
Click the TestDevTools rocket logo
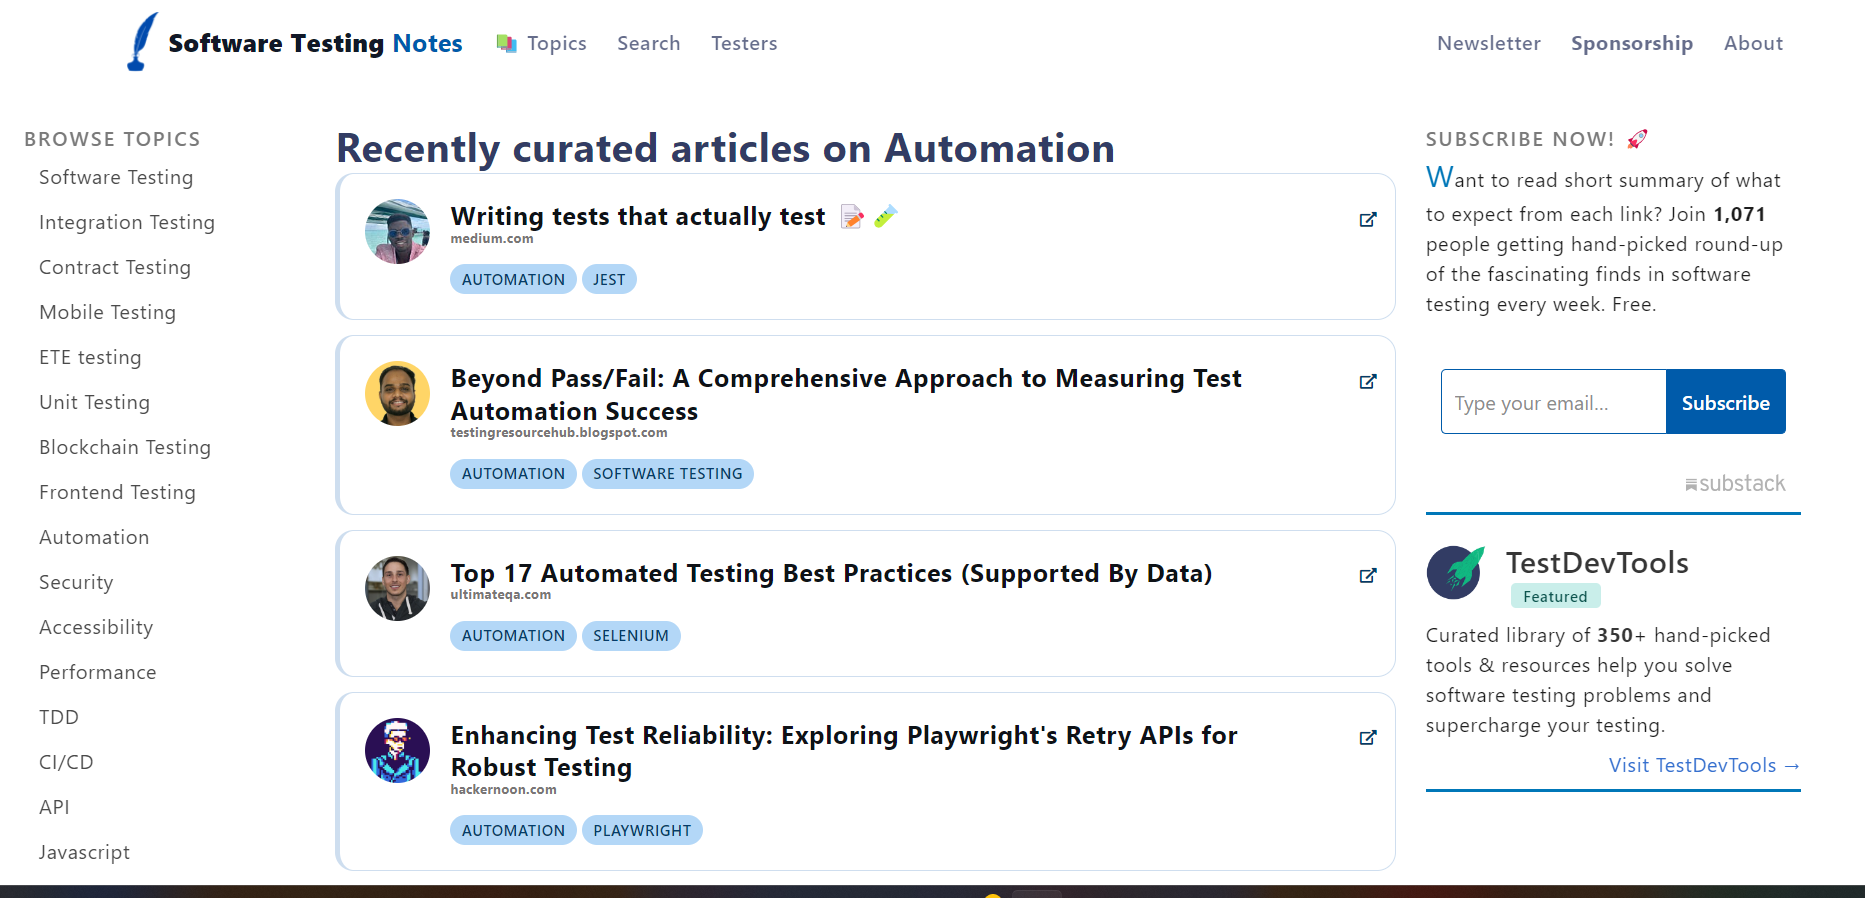tap(1455, 572)
